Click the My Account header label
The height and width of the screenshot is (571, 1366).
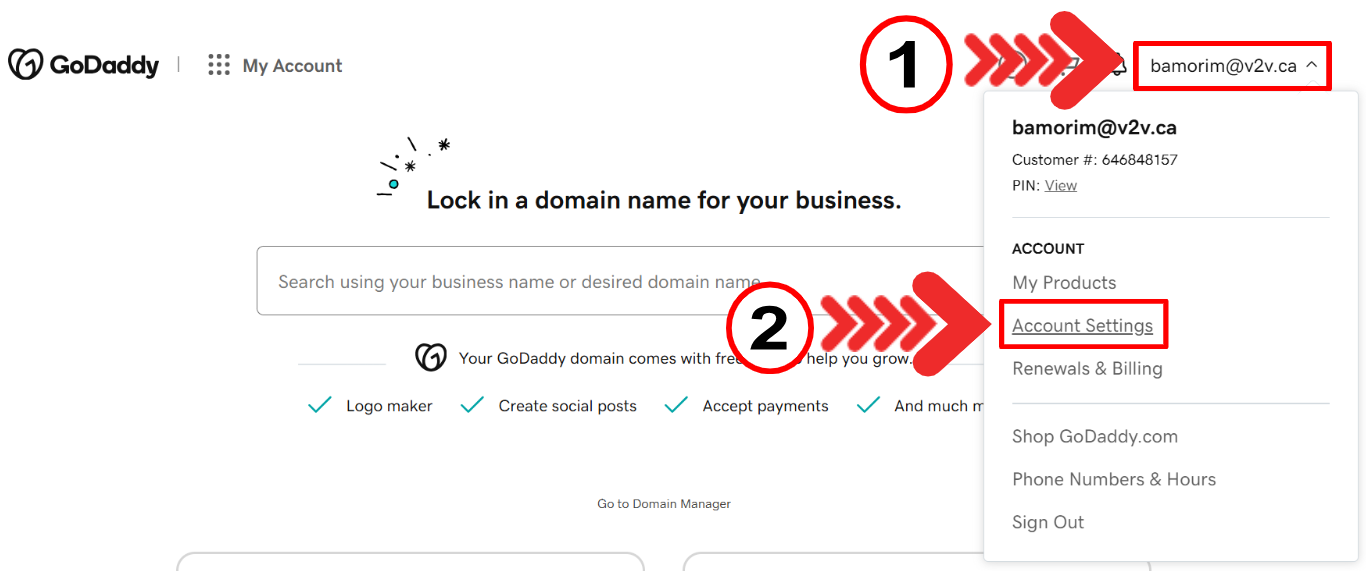(292, 66)
